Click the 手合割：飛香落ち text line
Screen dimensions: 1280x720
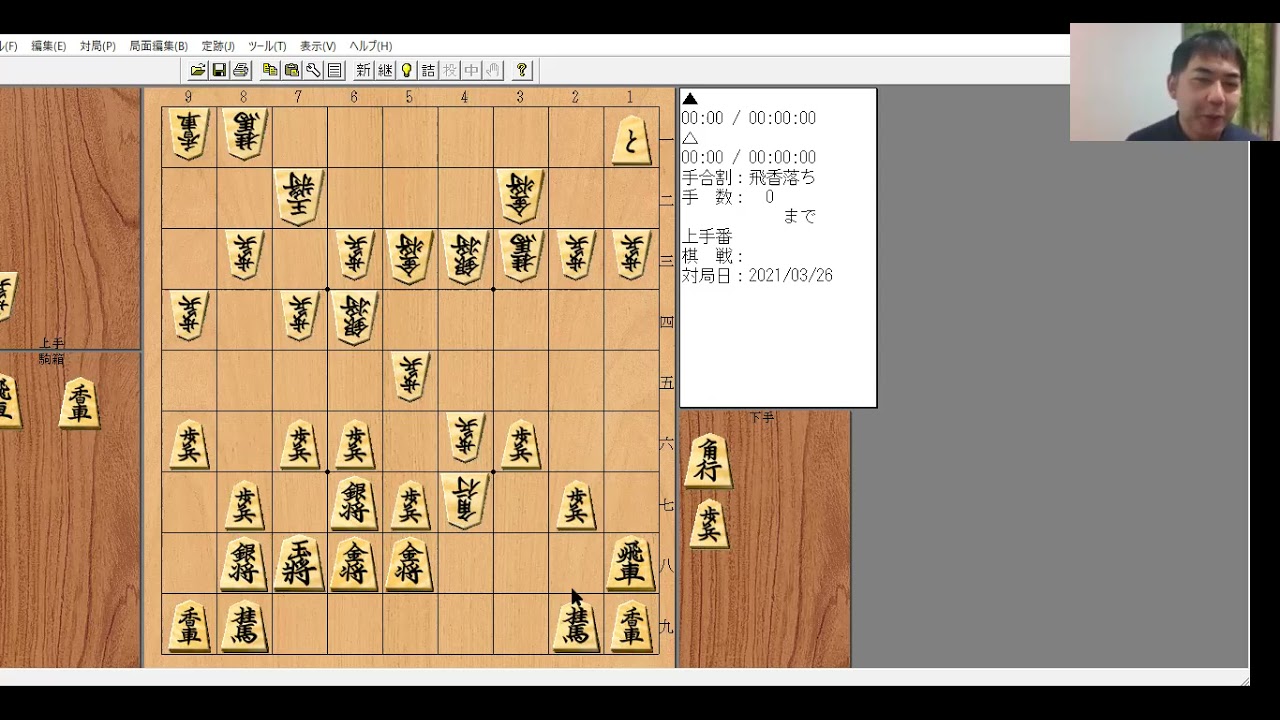(748, 177)
